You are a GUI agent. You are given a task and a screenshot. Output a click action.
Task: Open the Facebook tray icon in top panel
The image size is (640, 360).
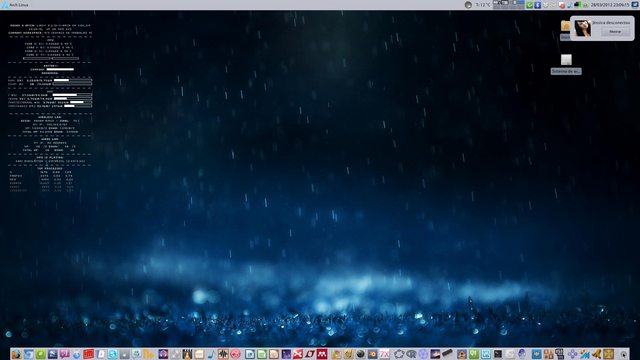(x=538, y=5)
